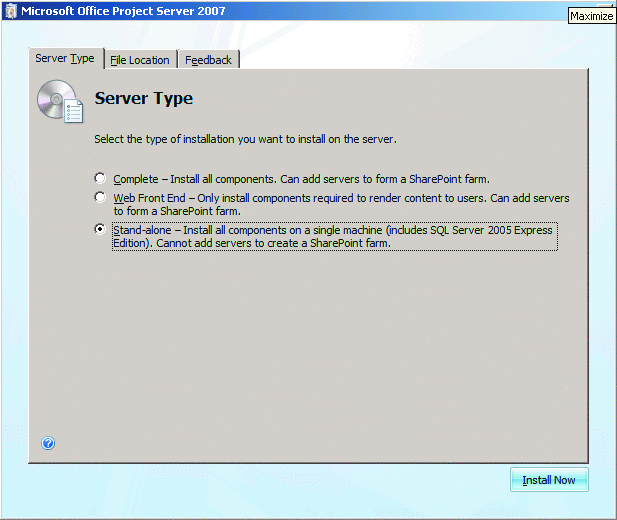
Task: Click the Install Now button
Action: (x=549, y=480)
